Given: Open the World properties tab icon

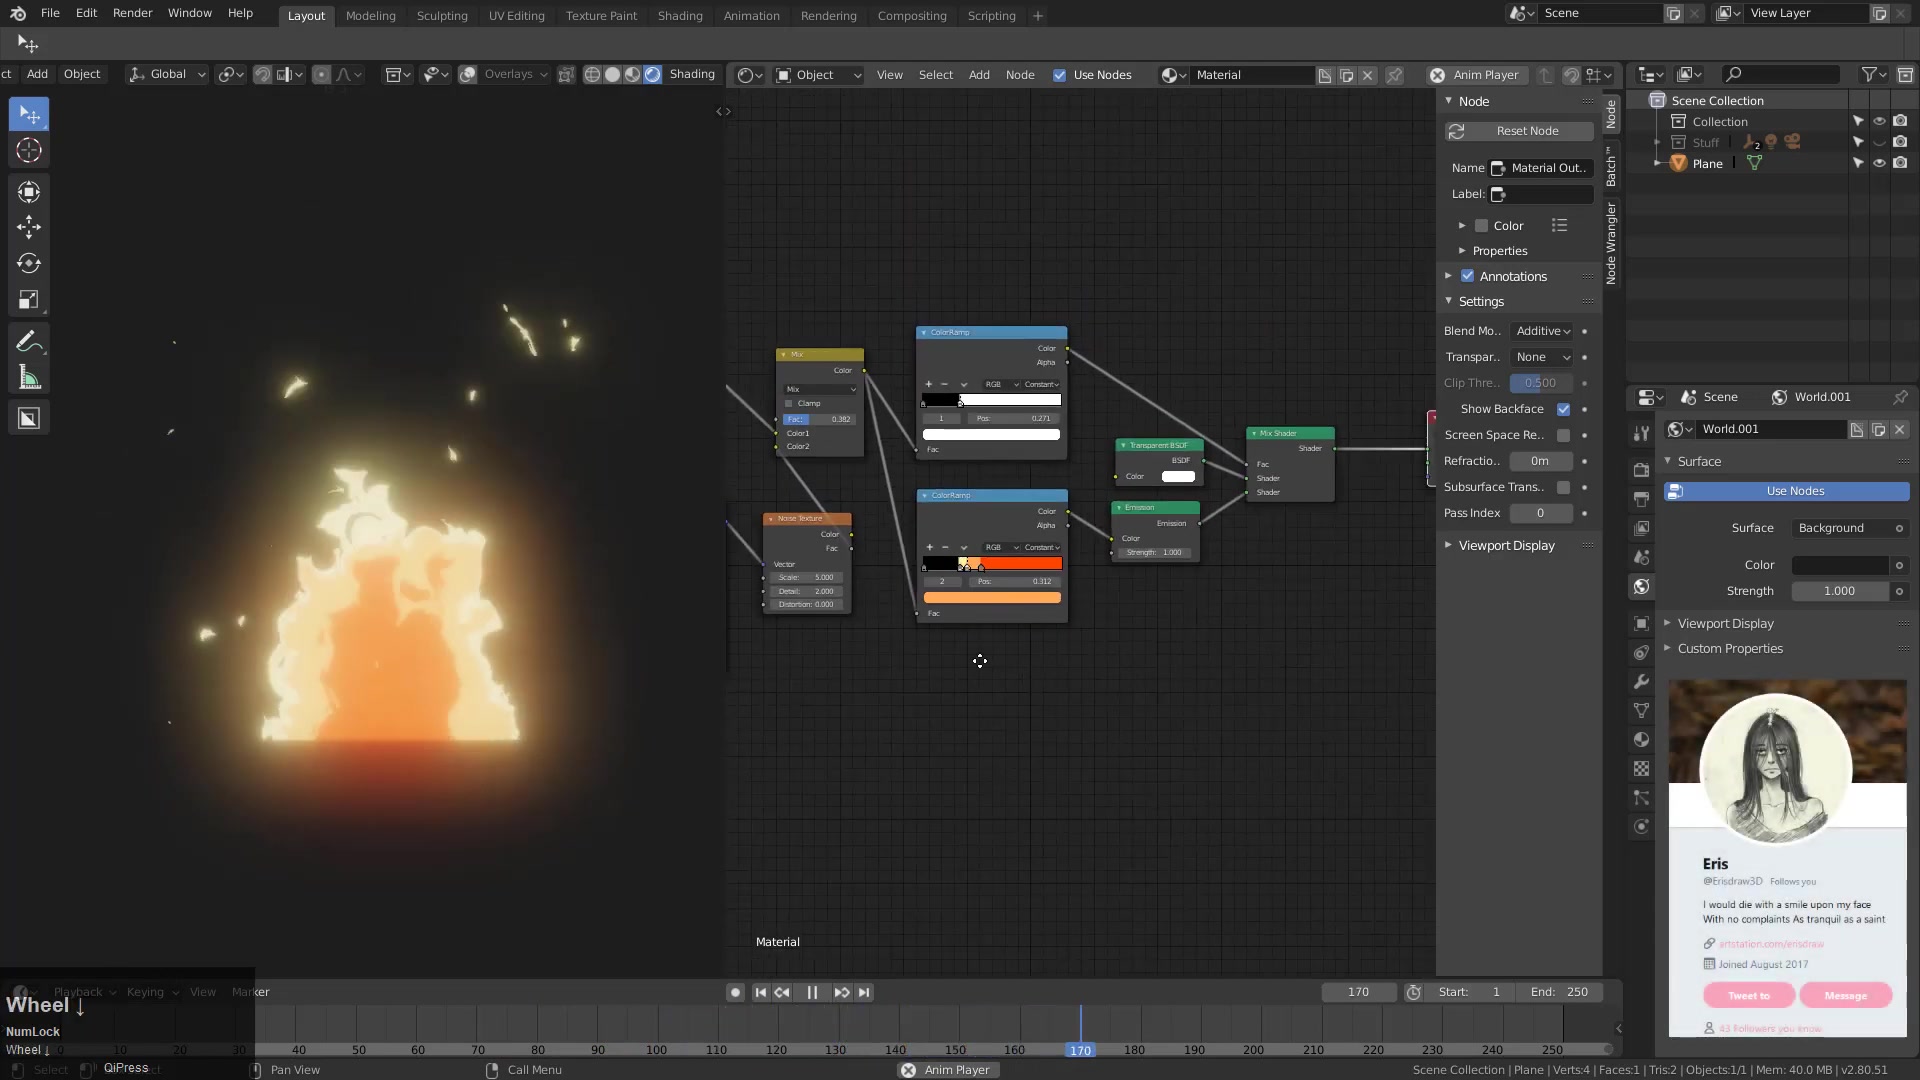Looking at the screenshot, I should (1641, 587).
